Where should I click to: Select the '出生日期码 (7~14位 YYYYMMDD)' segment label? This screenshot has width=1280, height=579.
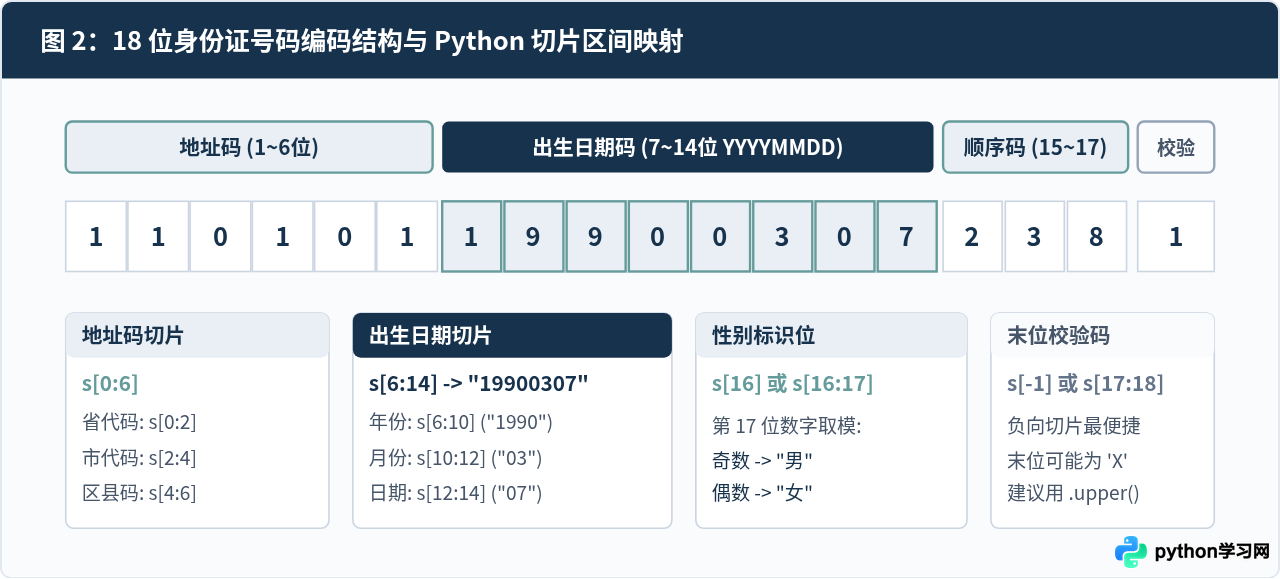pos(687,147)
